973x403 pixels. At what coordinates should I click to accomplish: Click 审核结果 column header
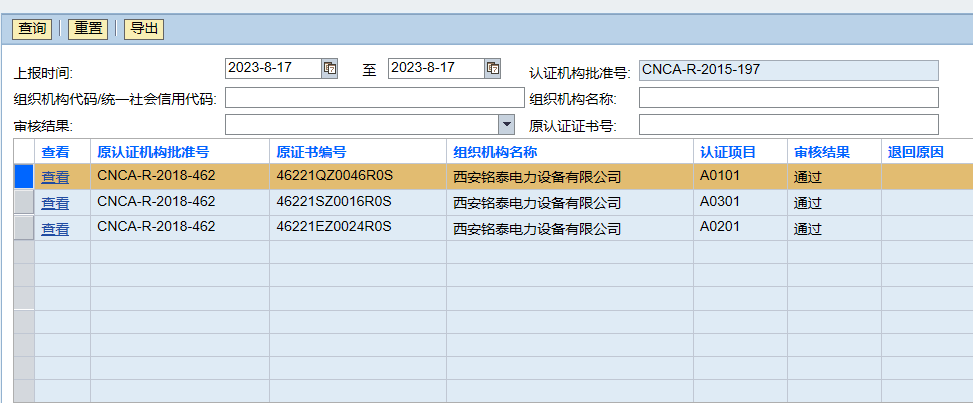[x=834, y=152]
